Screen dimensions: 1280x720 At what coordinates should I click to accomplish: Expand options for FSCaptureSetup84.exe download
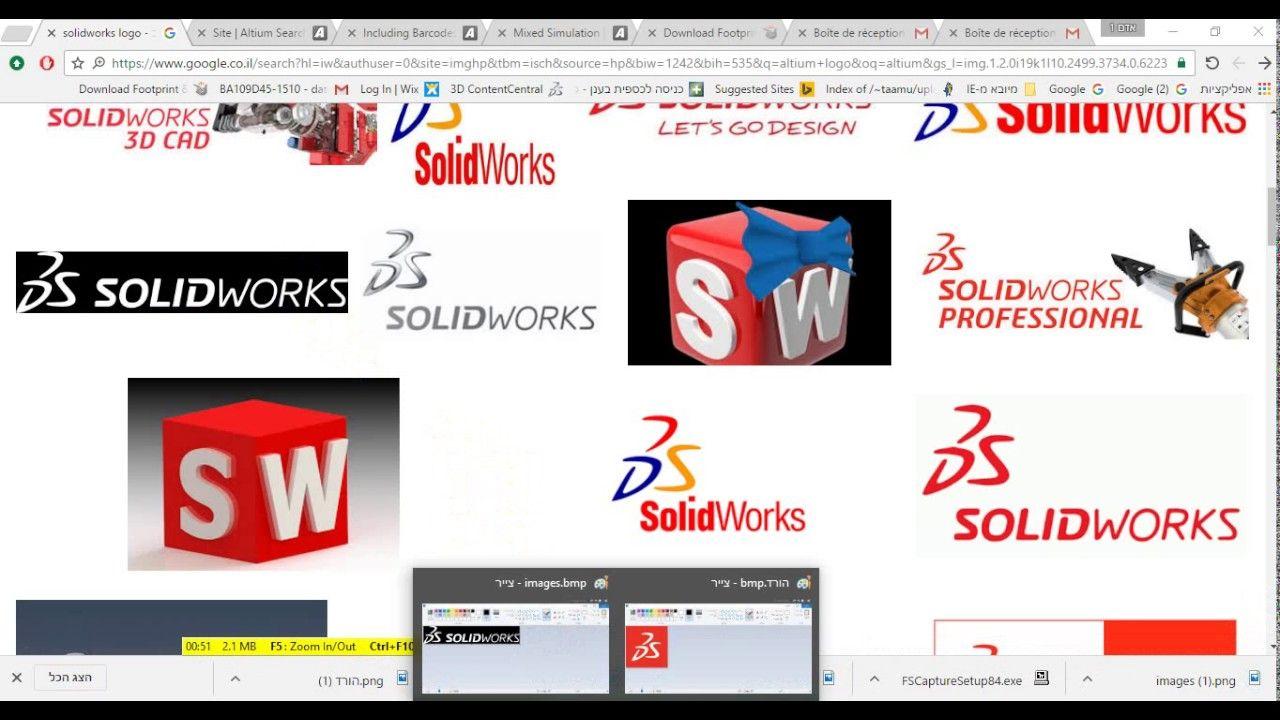(x=874, y=679)
